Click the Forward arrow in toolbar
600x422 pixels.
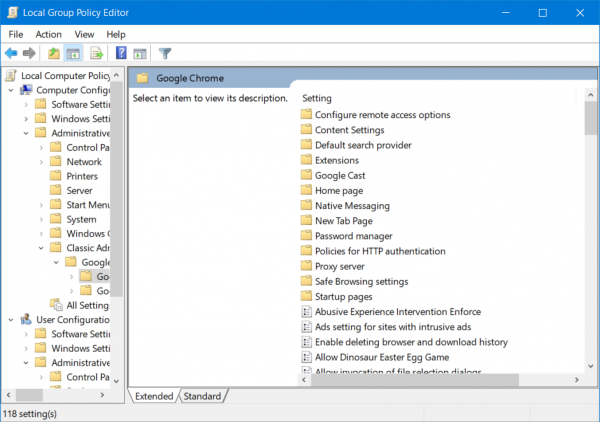pyautogui.click(x=29, y=53)
